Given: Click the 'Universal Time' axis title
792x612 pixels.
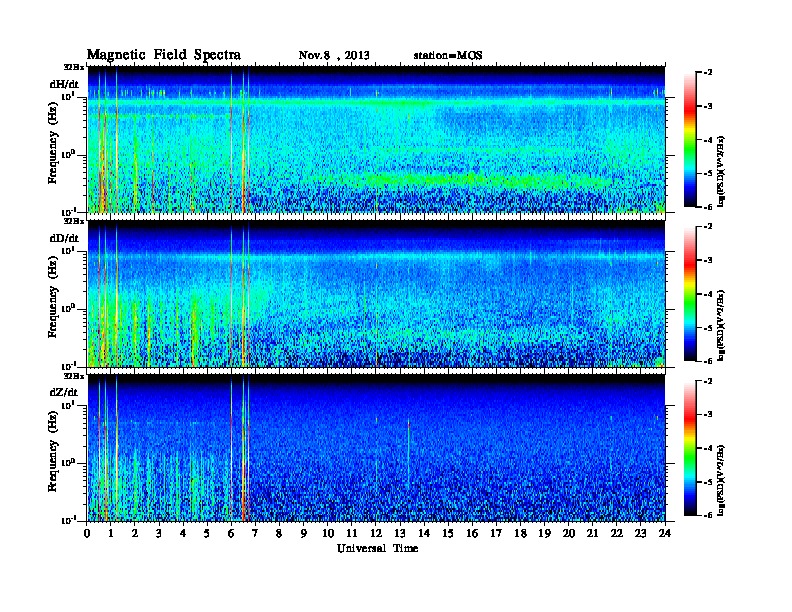Looking at the screenshot, I should pyautogui.click(x=377, y=548).
